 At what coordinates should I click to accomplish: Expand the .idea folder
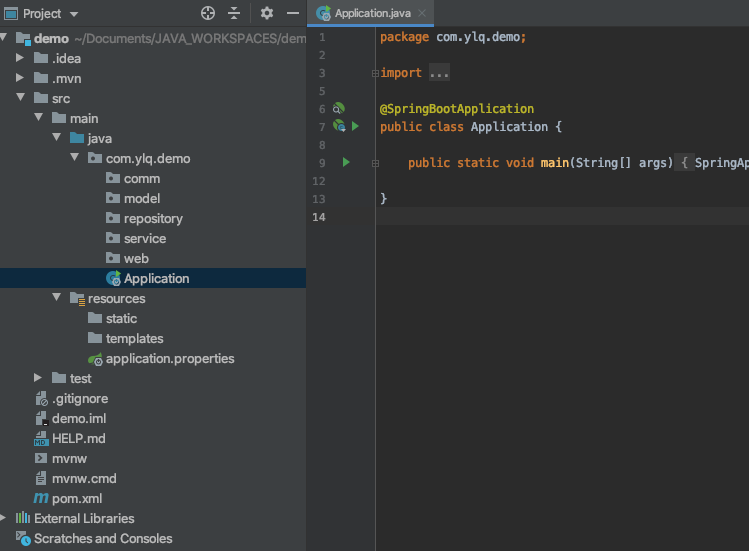pos(20,58)
